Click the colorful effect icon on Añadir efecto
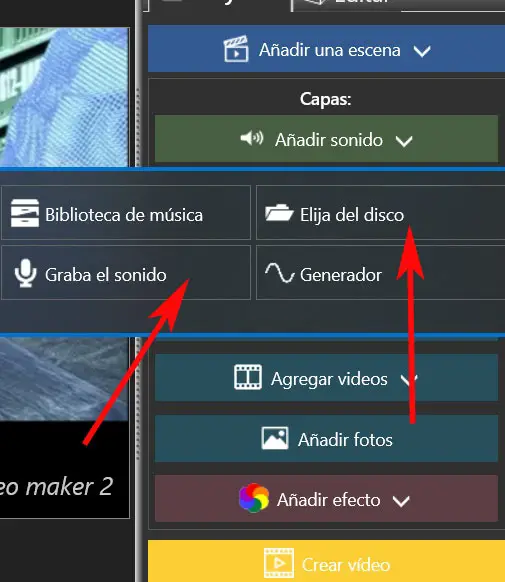 (x=254, y=498)
